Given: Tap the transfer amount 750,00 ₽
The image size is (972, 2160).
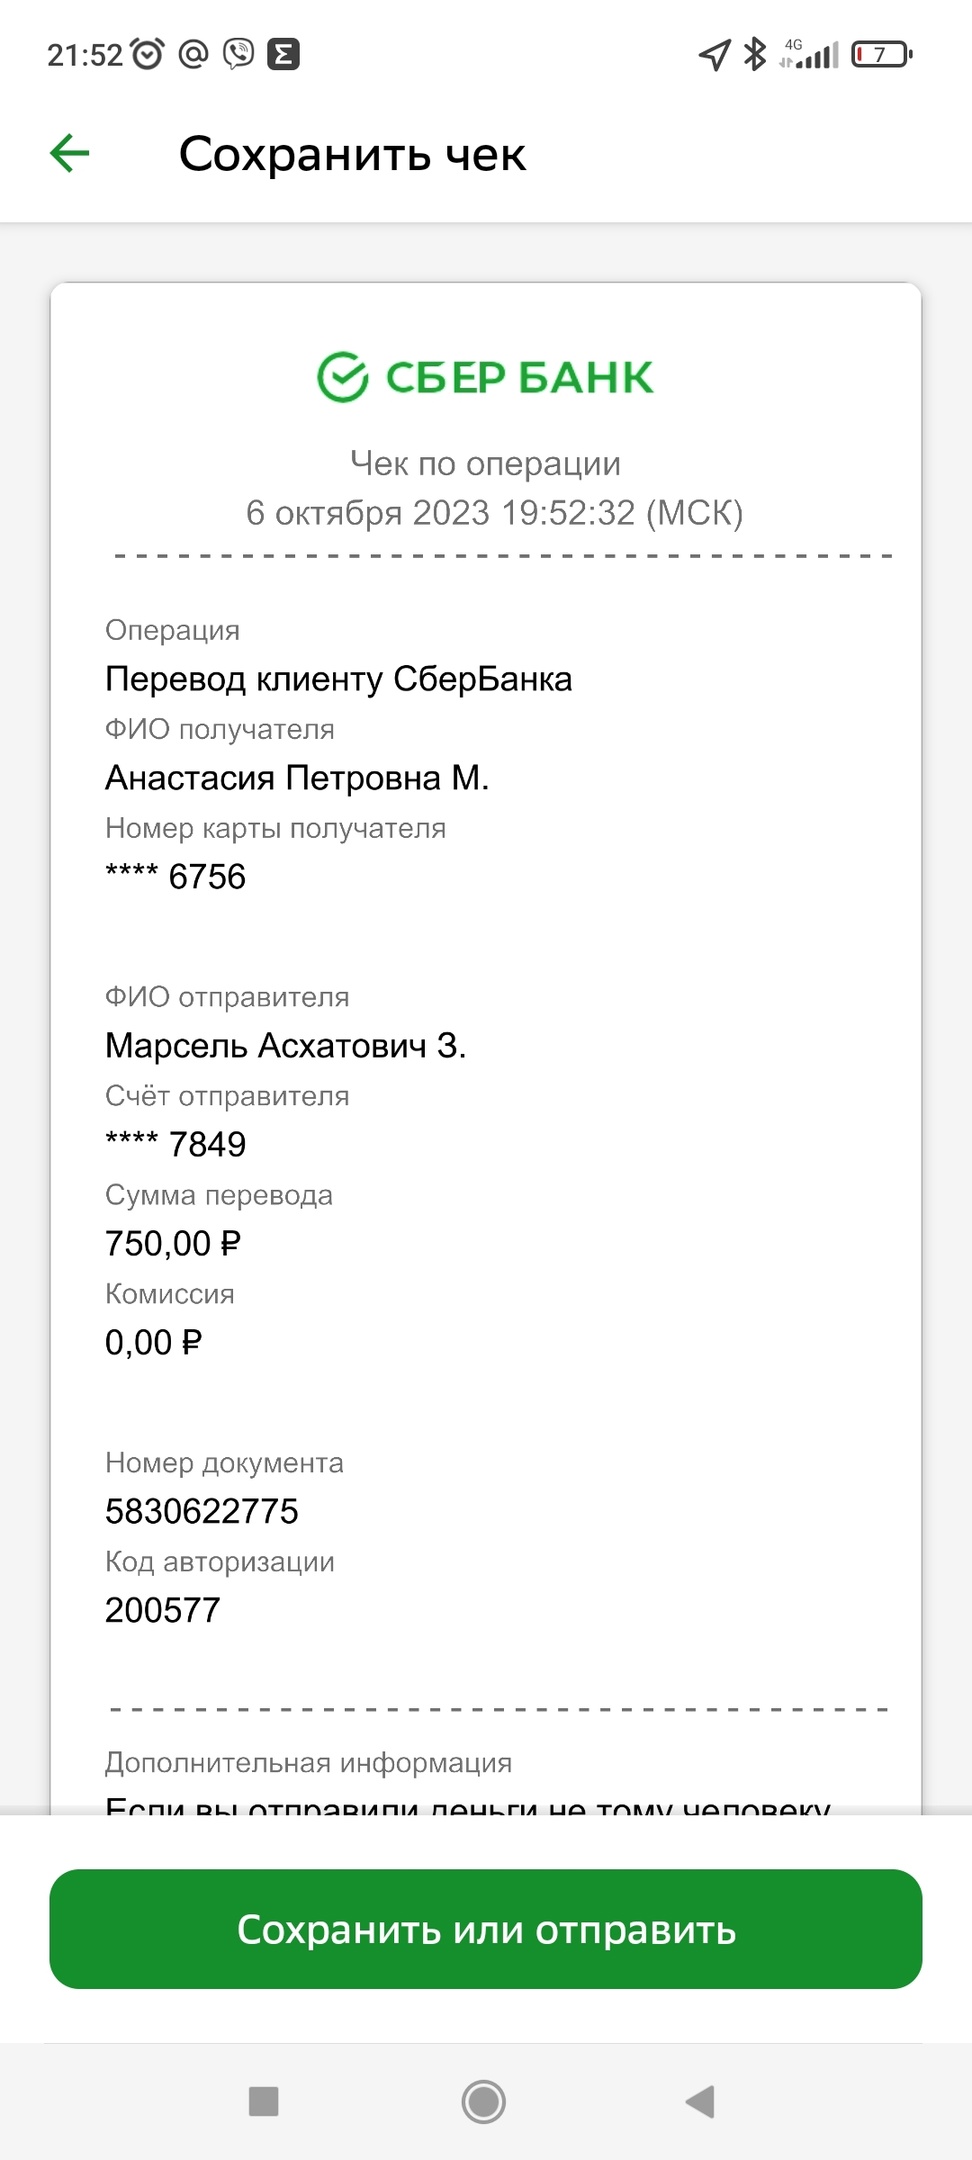Looking at the screenshot, I should [173, 1244].
